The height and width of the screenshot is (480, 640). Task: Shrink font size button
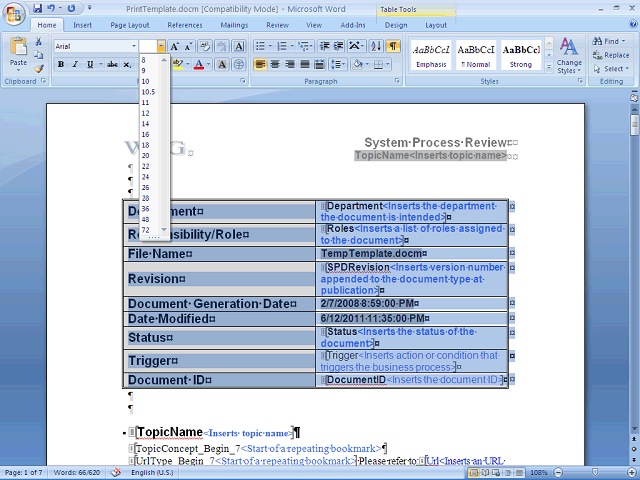pyautogui.click(x=188, y=46)
